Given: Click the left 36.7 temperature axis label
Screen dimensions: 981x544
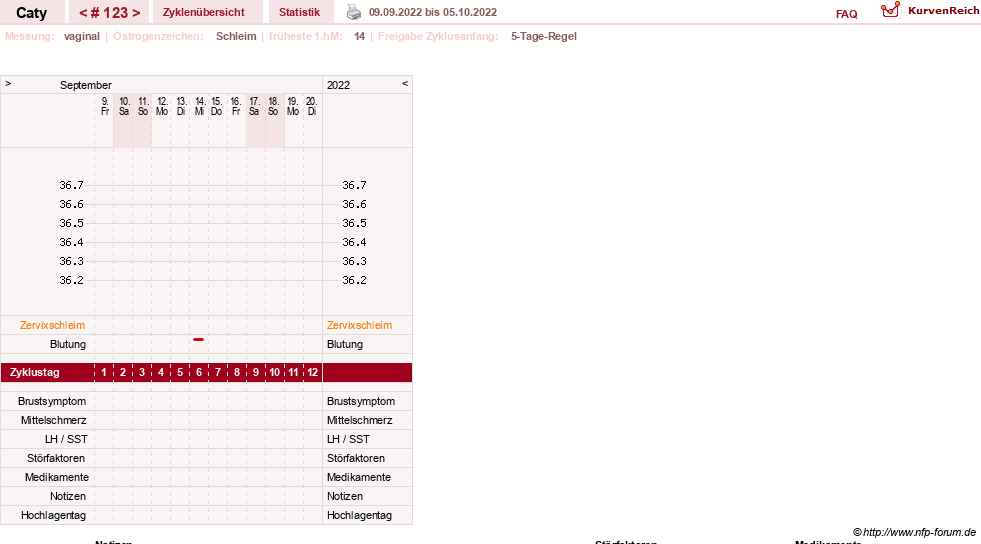Looking at the screenshot, I should point(71,185).
